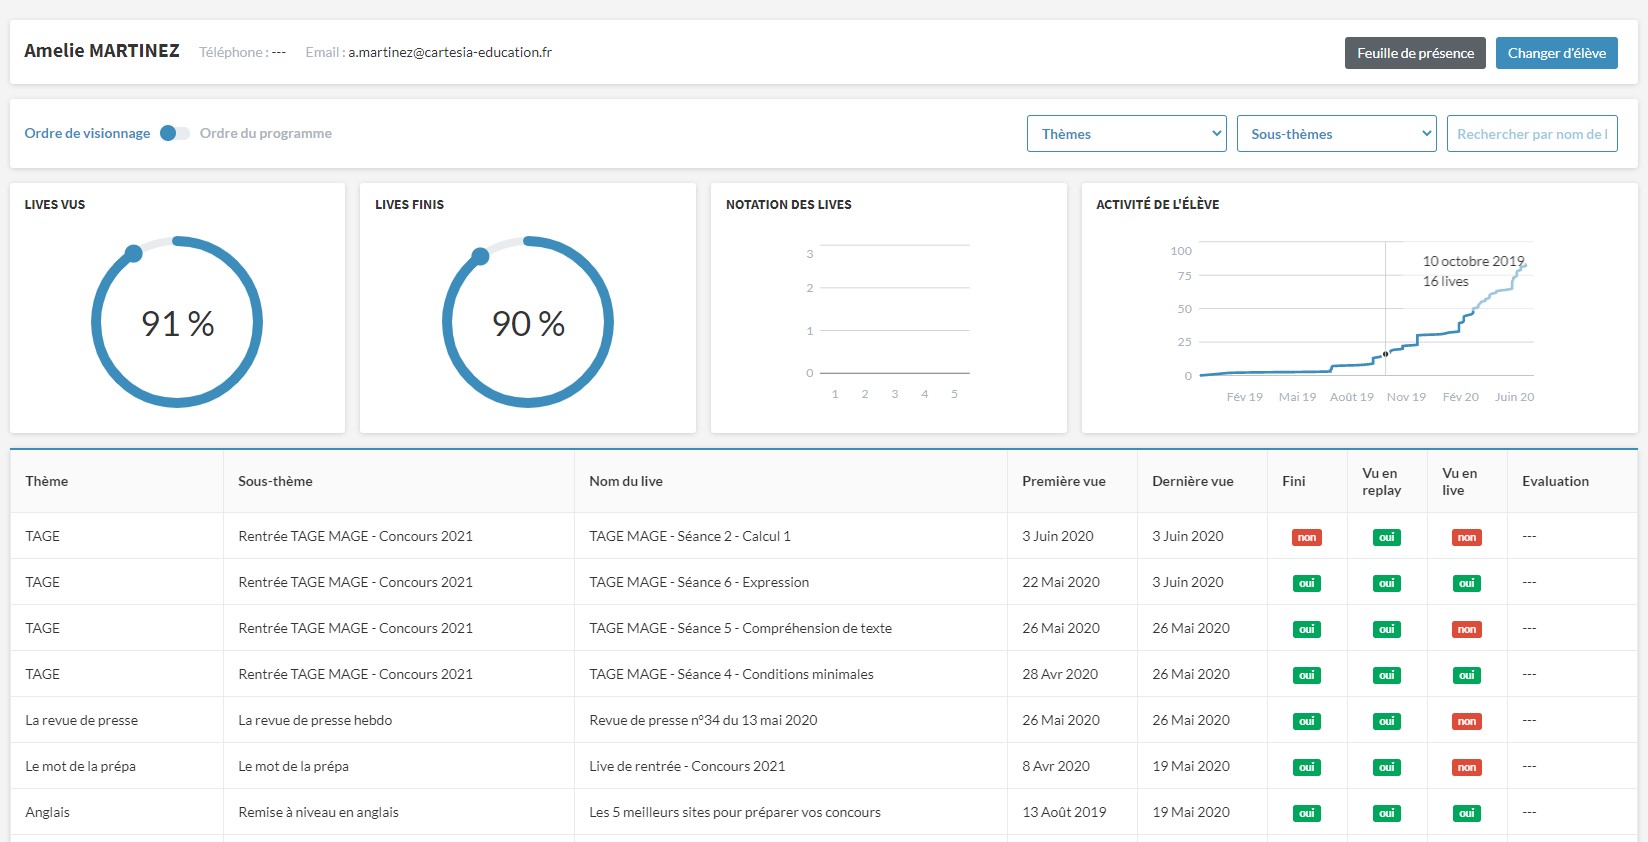Screen dimensions: 1648x842
Task: Select the Ordre de visionnage label
Action: 87,133
